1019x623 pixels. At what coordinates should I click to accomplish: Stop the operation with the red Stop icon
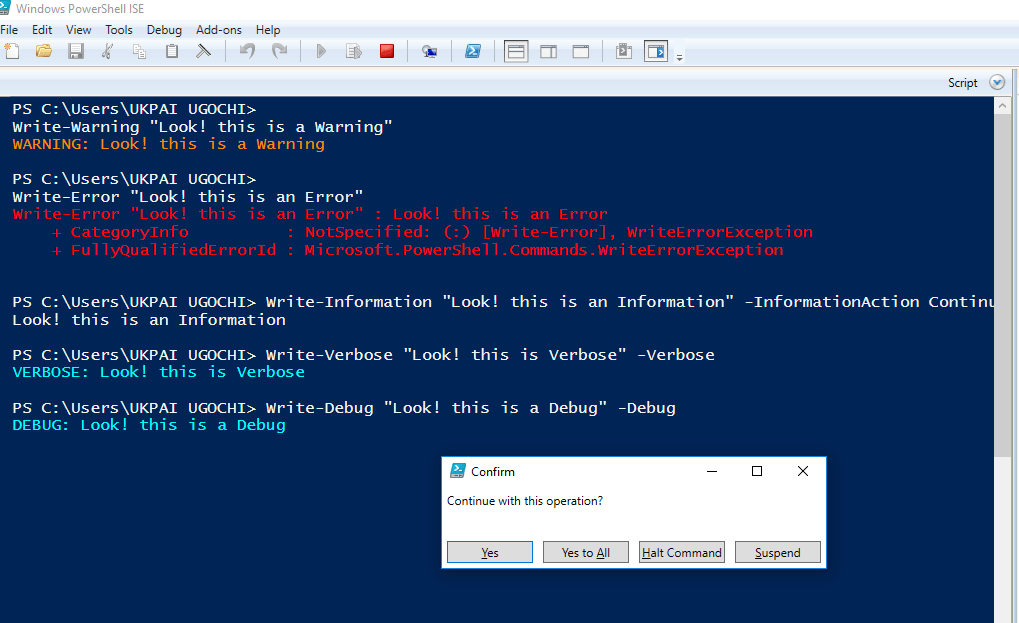pyautogui.click(x=386, y=51)
